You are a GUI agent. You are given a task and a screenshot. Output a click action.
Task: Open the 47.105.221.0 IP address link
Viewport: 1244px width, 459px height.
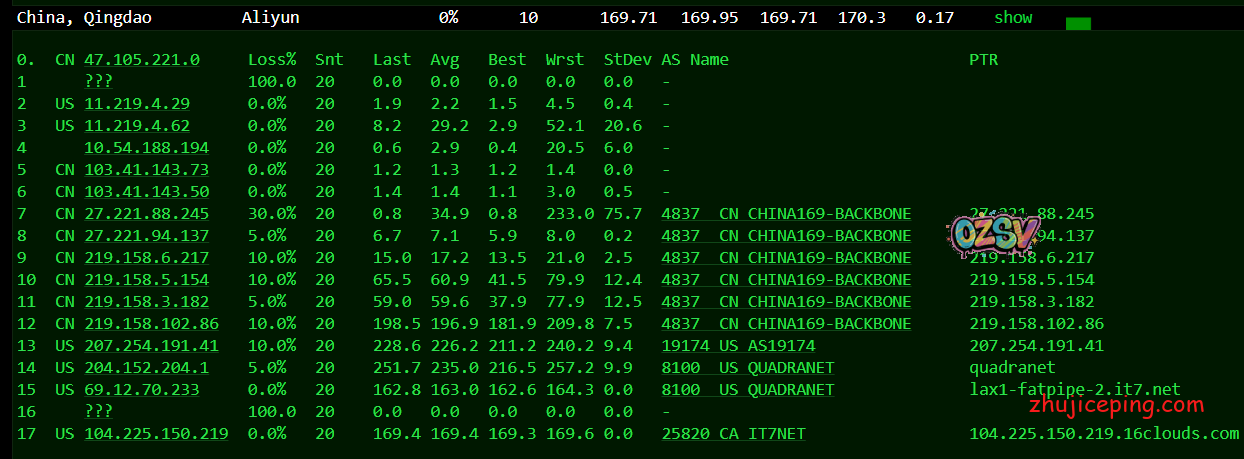tap(141, 60)
